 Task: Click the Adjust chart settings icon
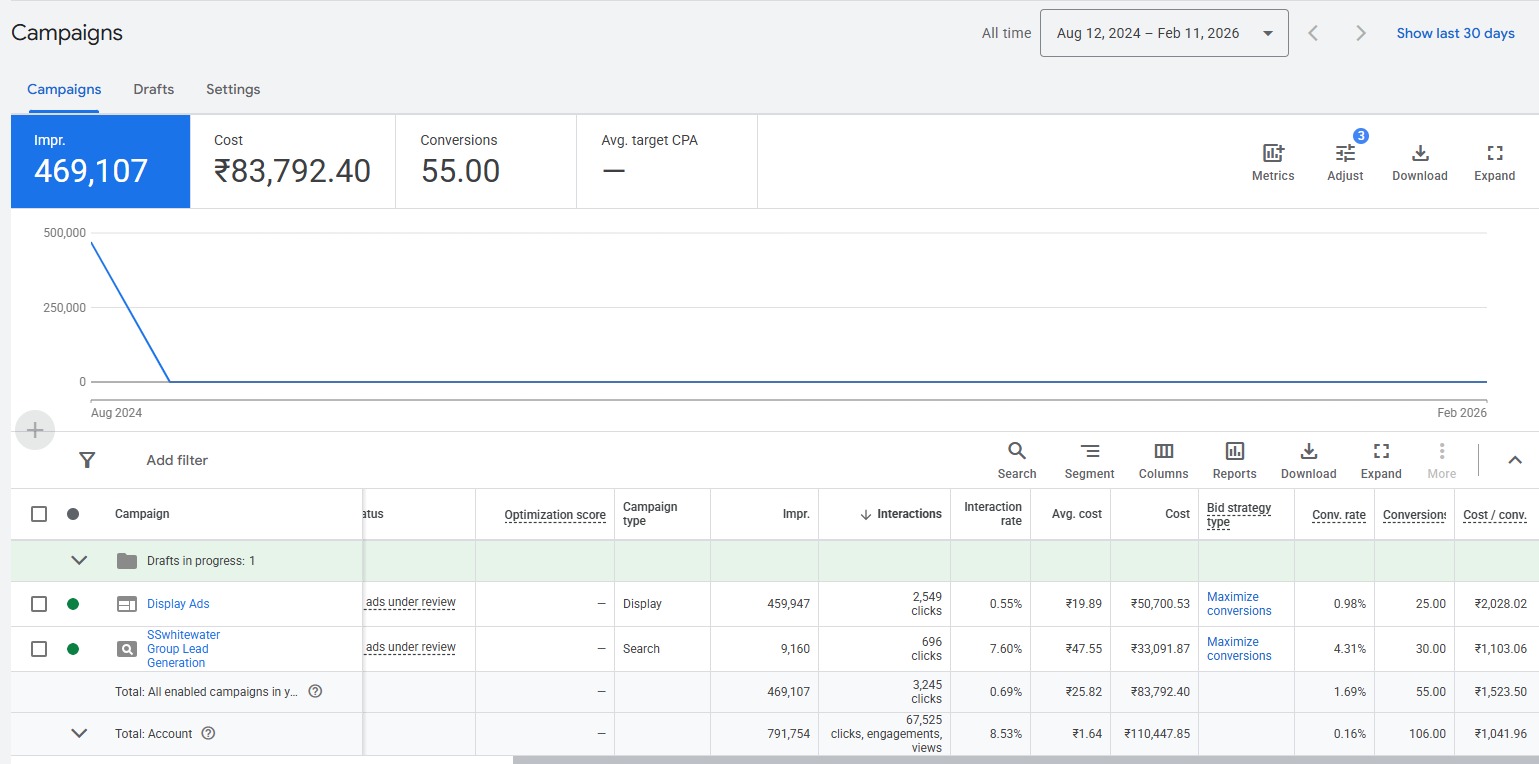pyautogui.click(x=1345, y=154)
